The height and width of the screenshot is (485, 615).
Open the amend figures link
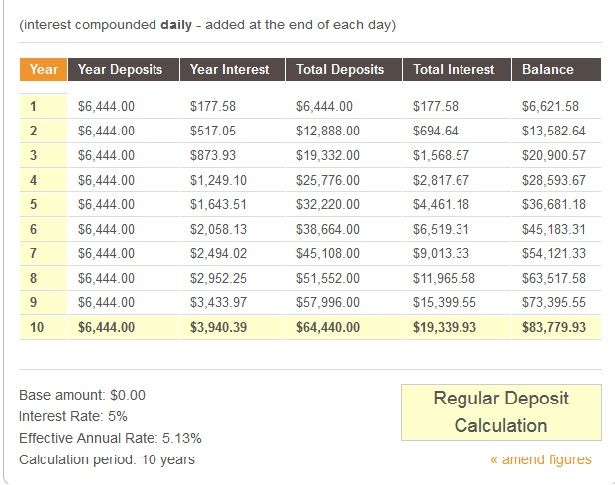pyautogui.click(x=540, y=459)
